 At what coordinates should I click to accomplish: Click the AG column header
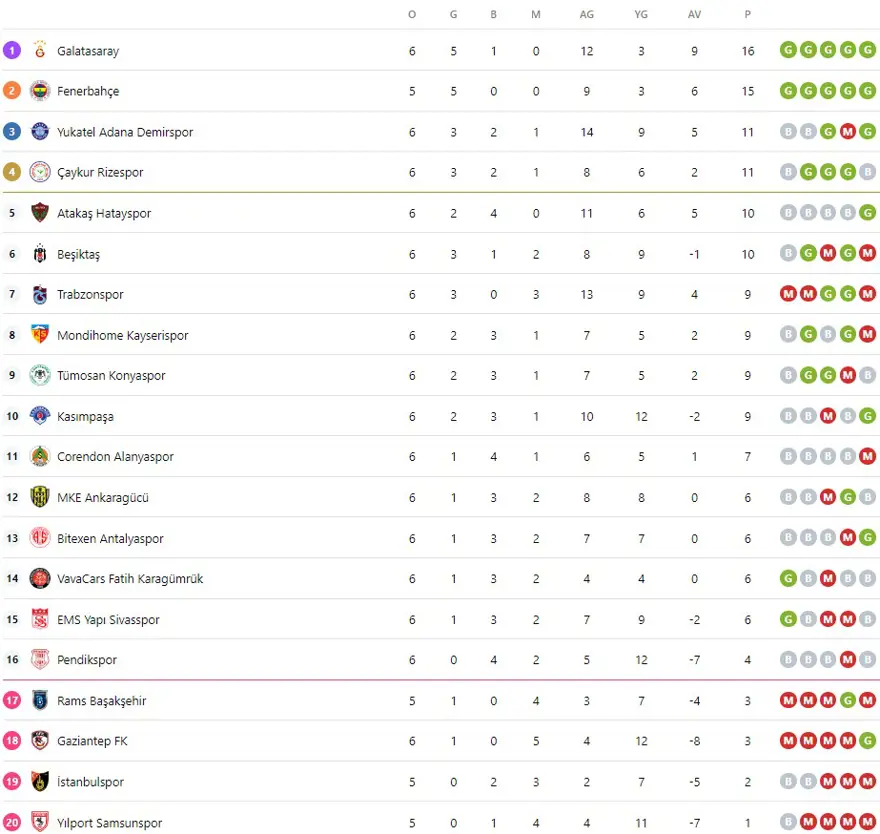(586, 14)
